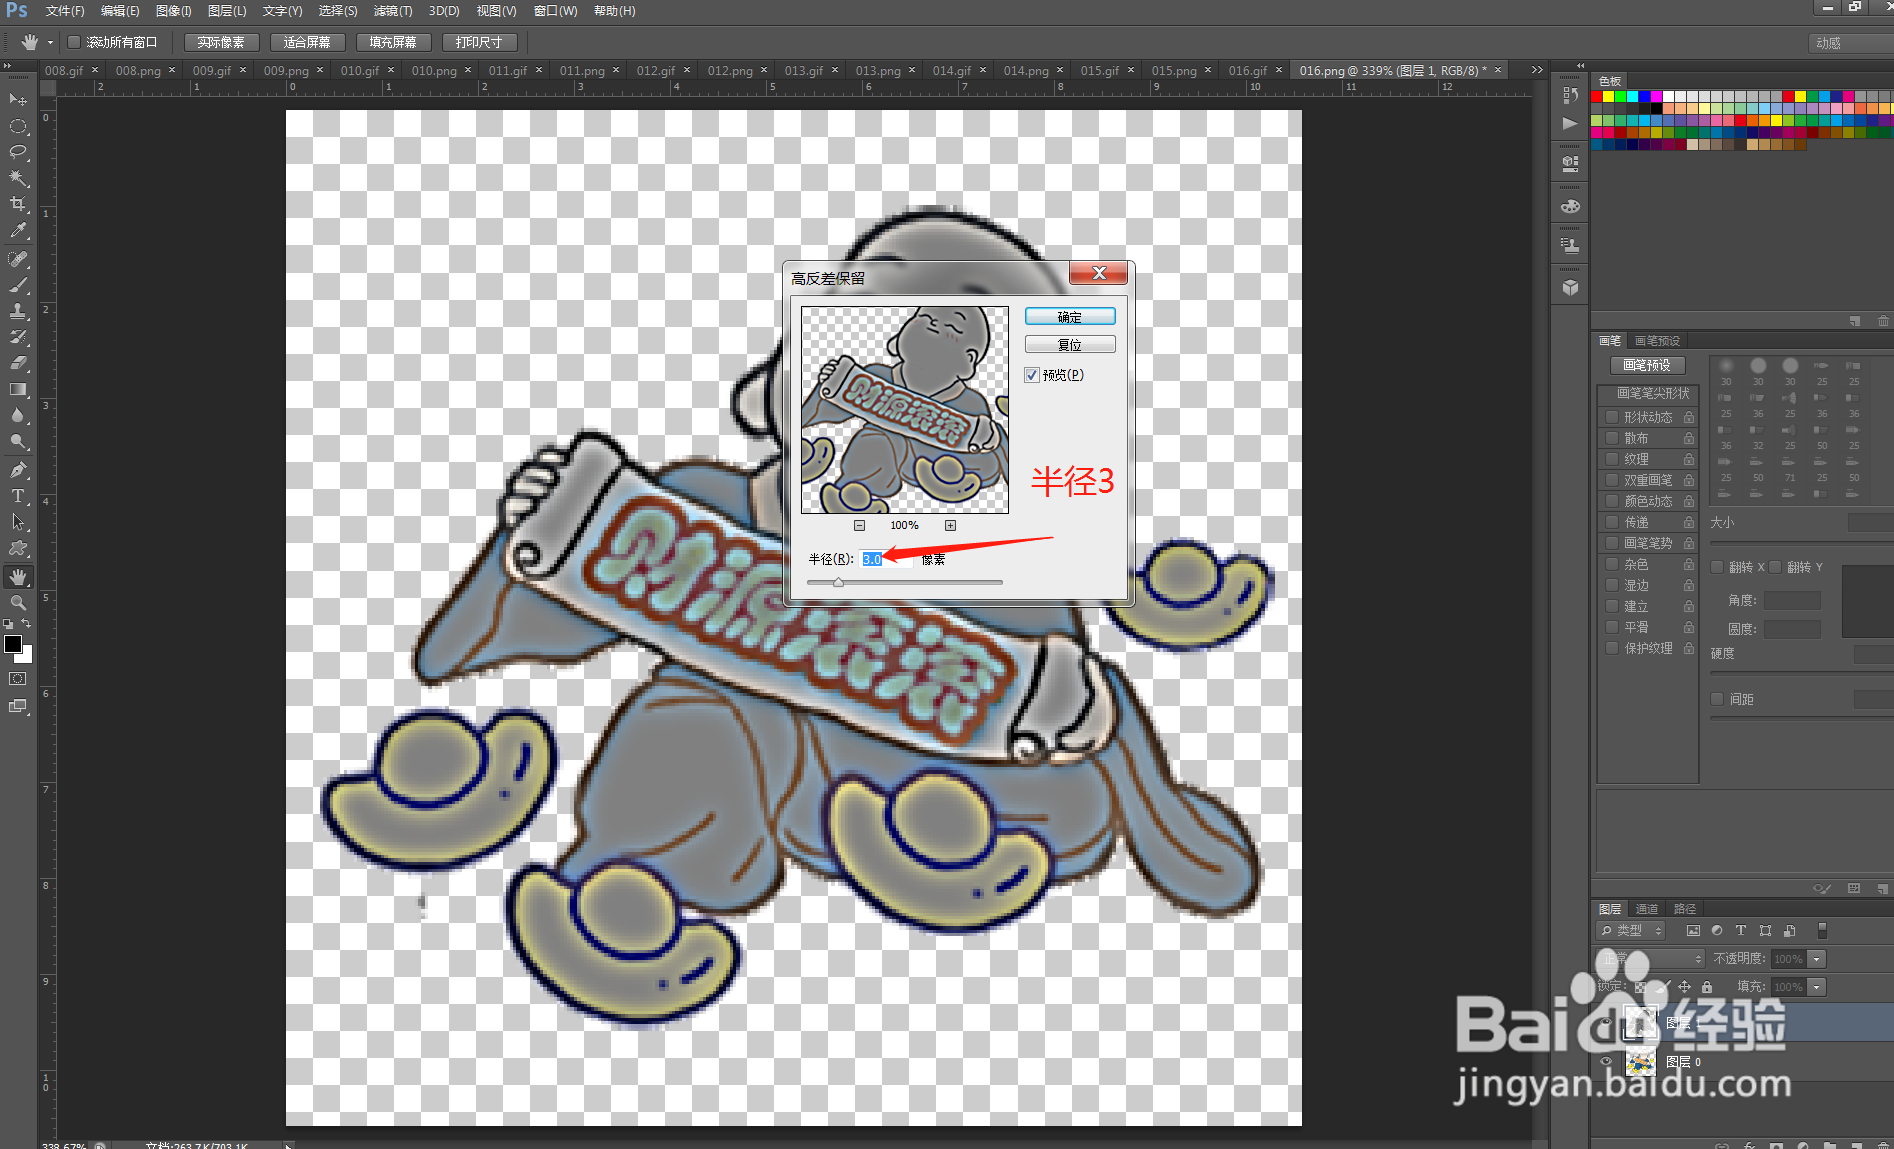Open the blend mode 正常 dropdown
Screen dimensions: 1894x1149
1650,959
